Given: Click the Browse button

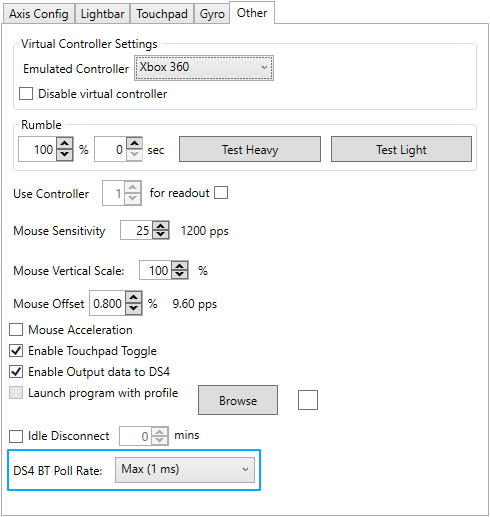Looking at the screenshot, I should point(238,400).
